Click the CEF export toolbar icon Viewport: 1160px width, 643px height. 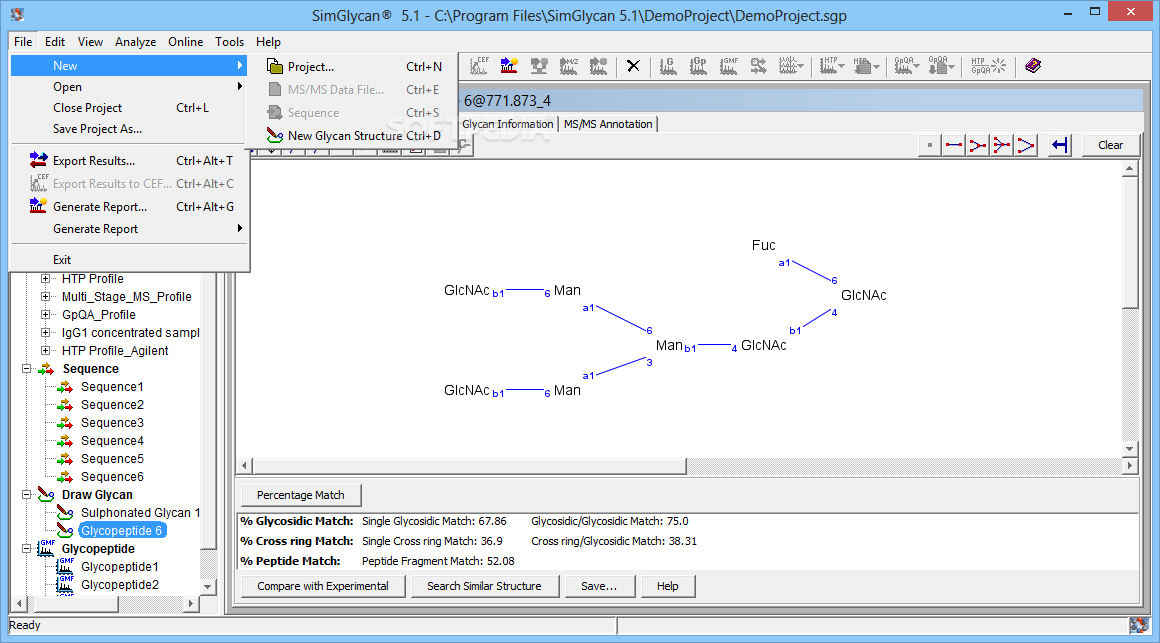pos(479,66)
